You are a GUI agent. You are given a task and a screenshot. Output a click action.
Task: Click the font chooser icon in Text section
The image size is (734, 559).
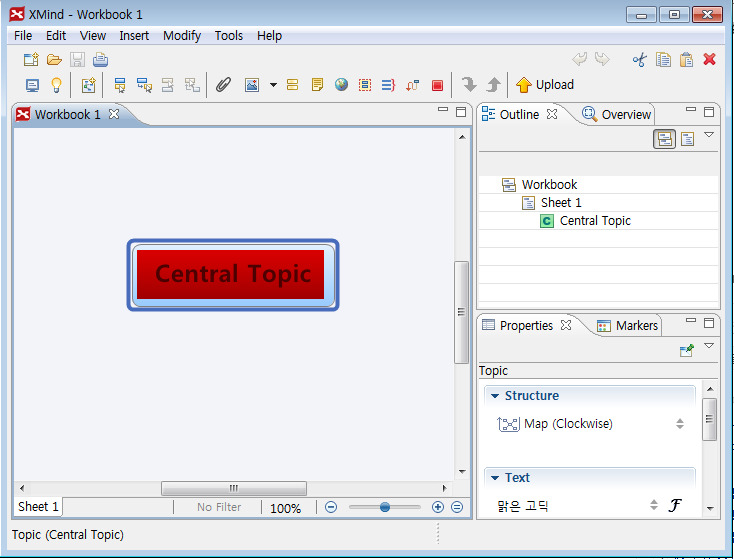tap(674, 506)
